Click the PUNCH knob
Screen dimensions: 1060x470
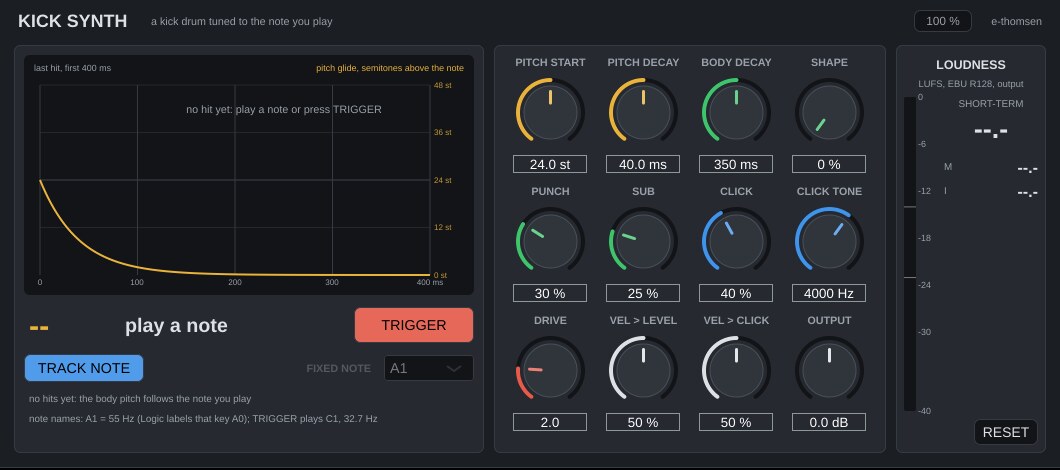pyautogui.click(x=550, y=241)
